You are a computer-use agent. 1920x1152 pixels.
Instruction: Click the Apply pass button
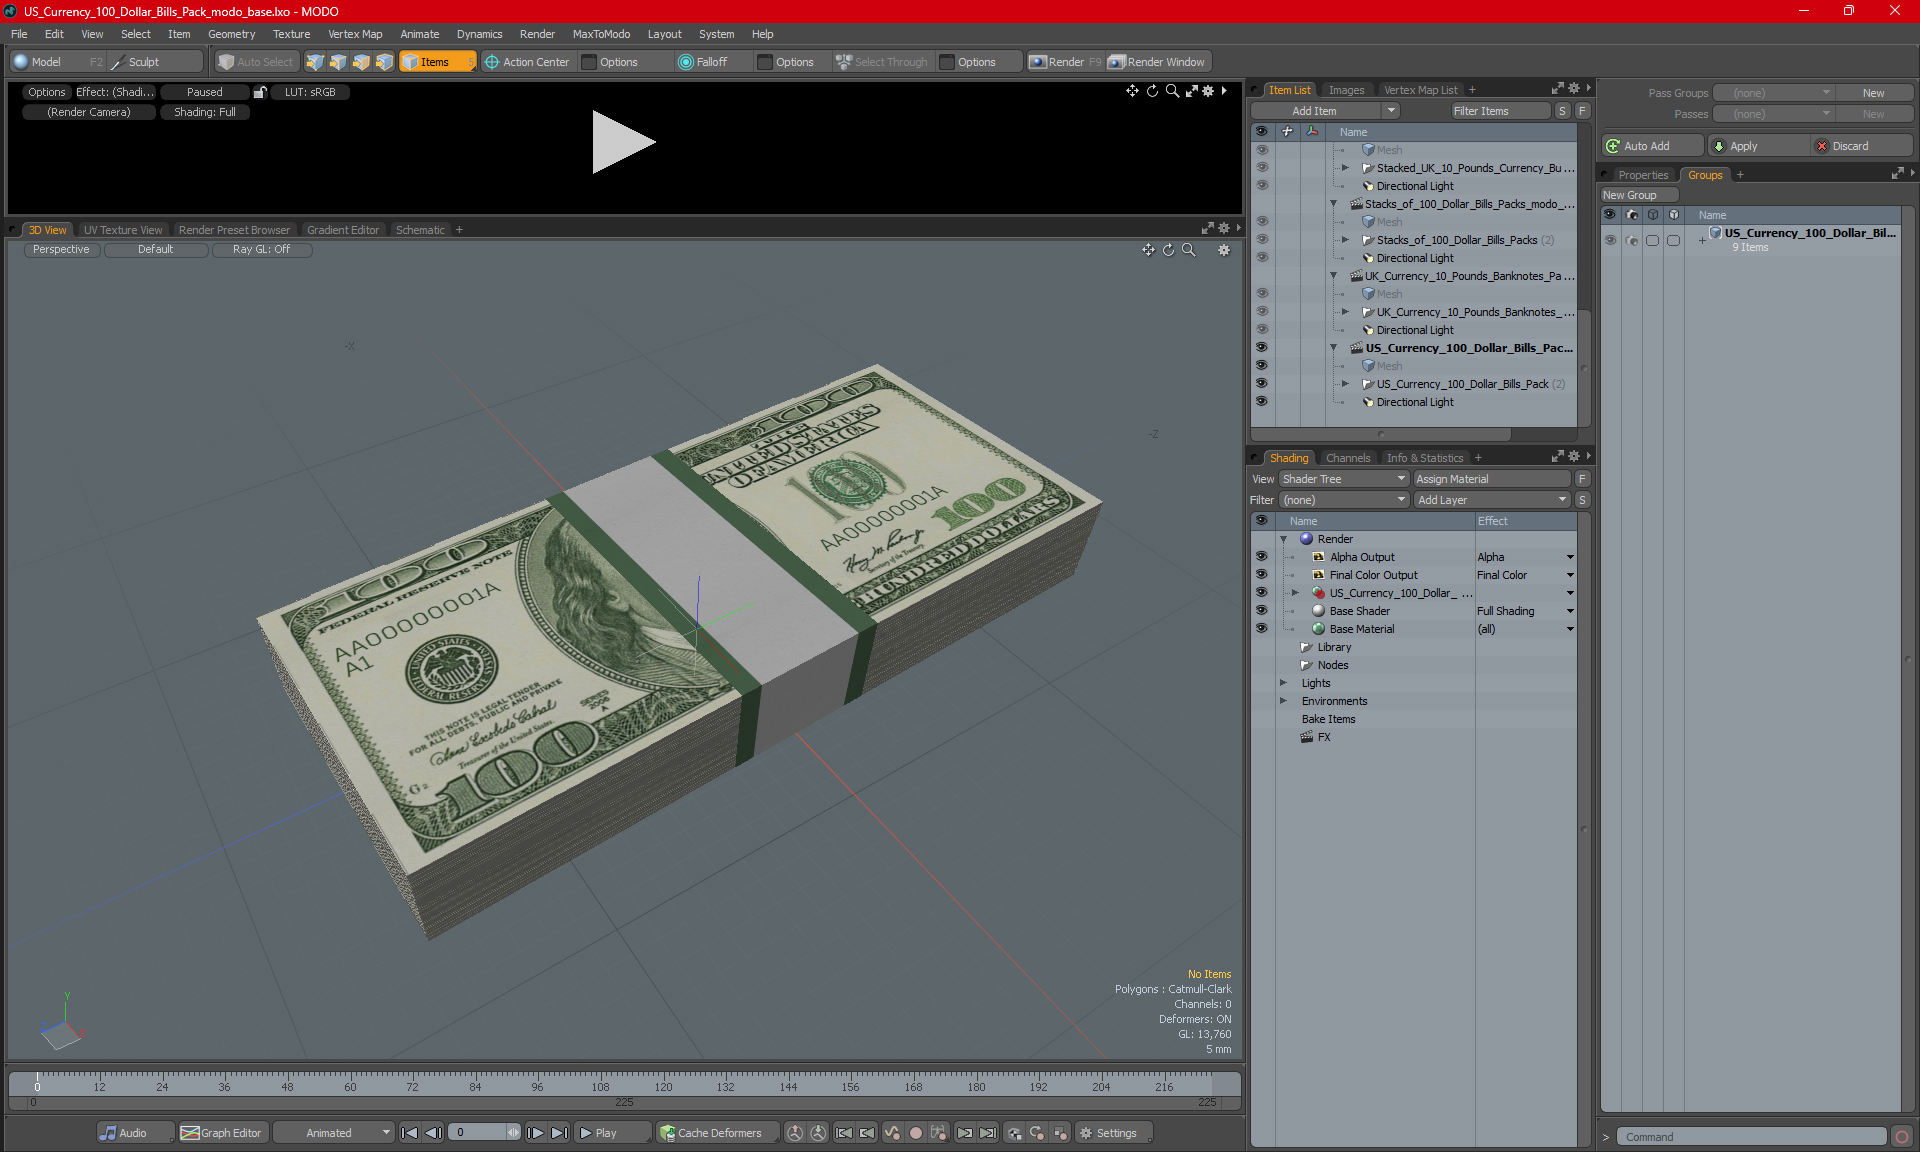pos(1758,146)
